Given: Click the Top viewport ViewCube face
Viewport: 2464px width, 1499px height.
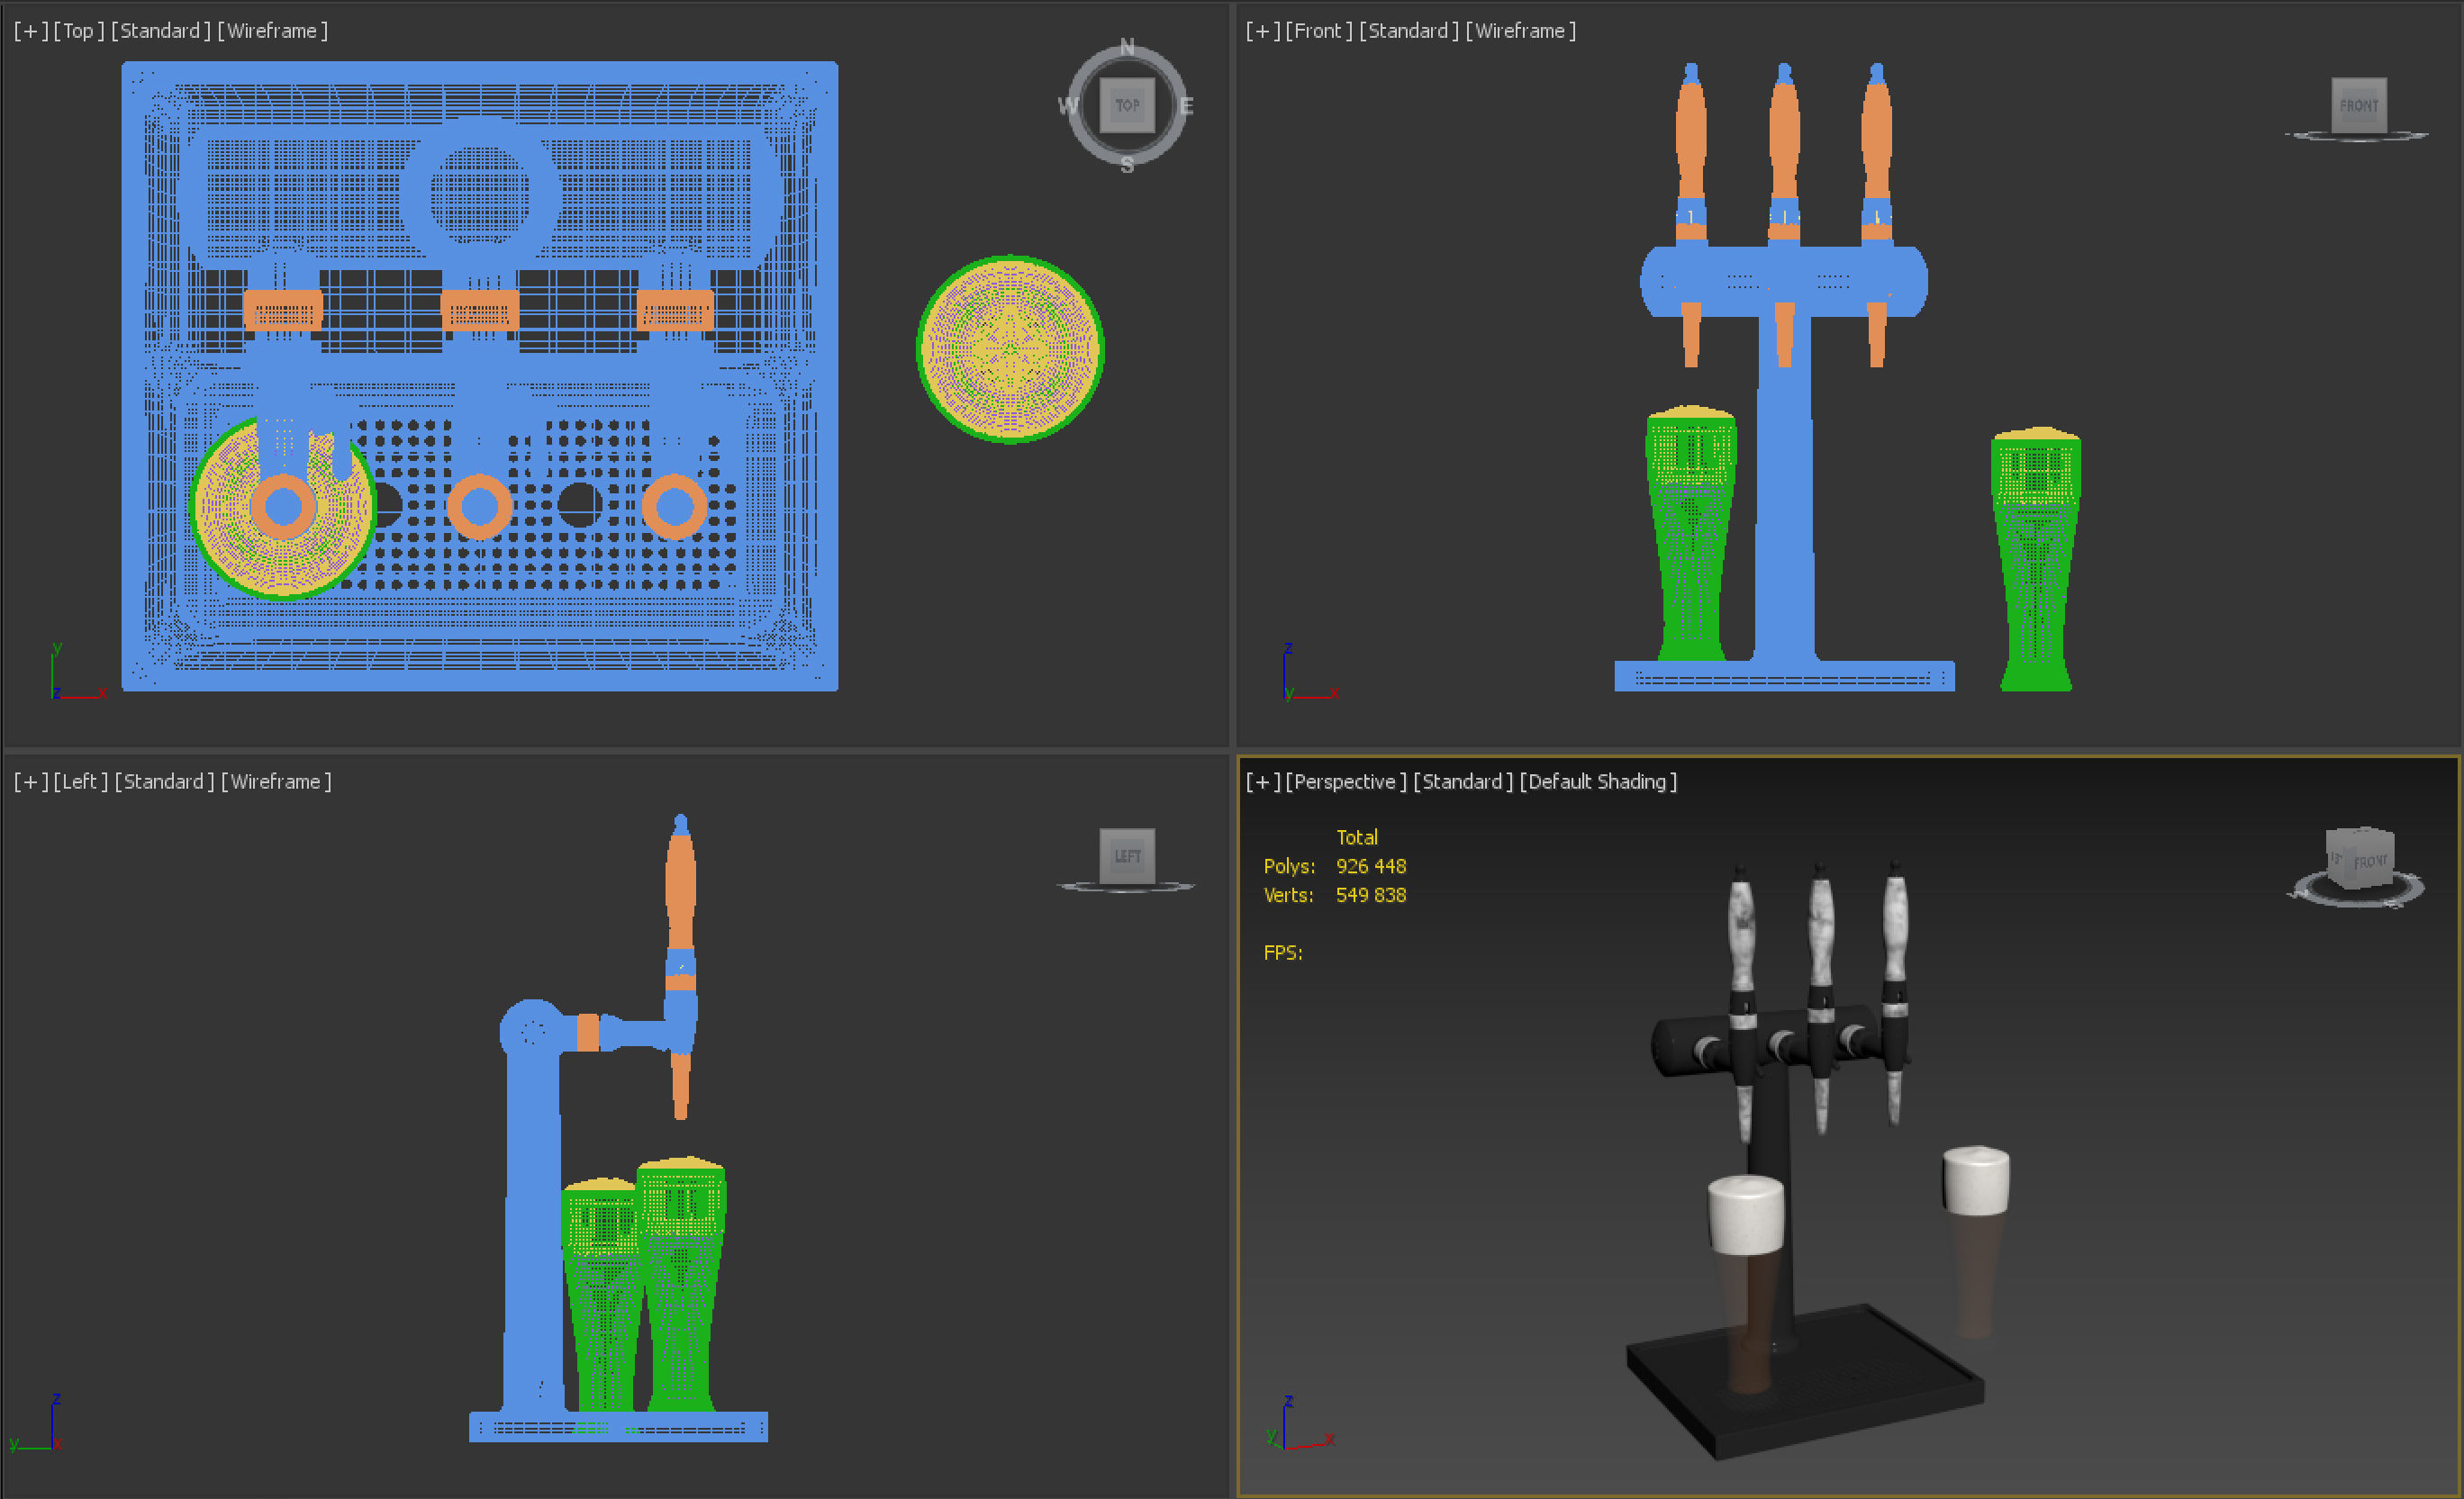Looking at the screenshot, I should [x=1127, y=105].
